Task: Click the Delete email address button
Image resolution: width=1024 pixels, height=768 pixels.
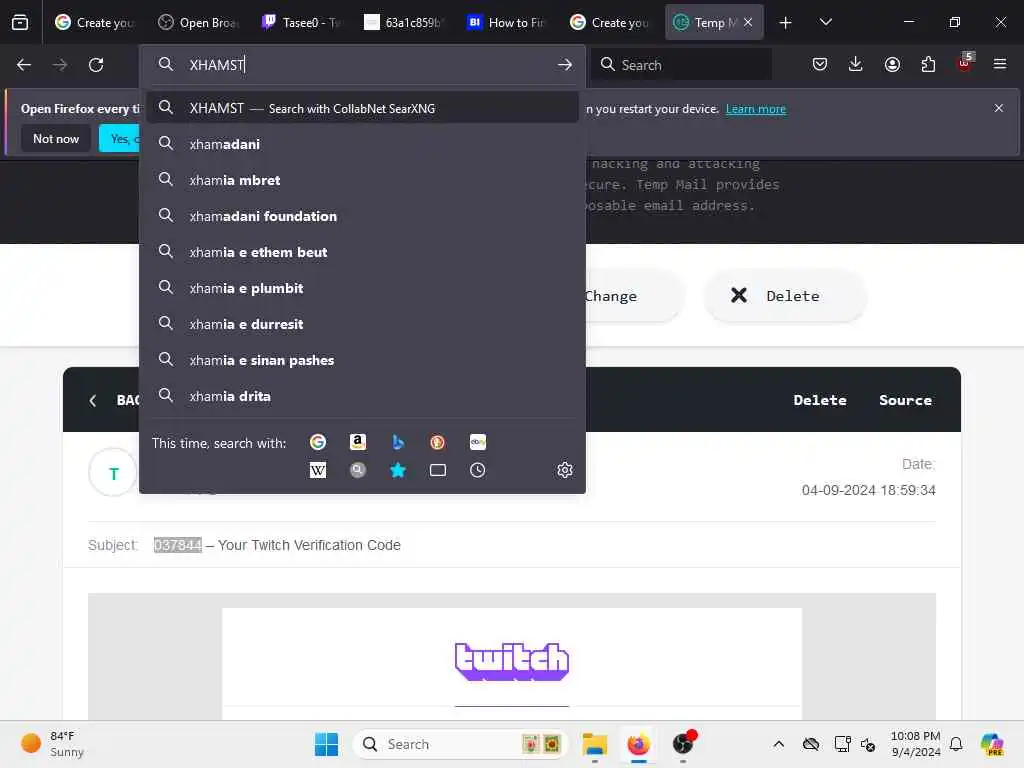Action: [785, 296]
